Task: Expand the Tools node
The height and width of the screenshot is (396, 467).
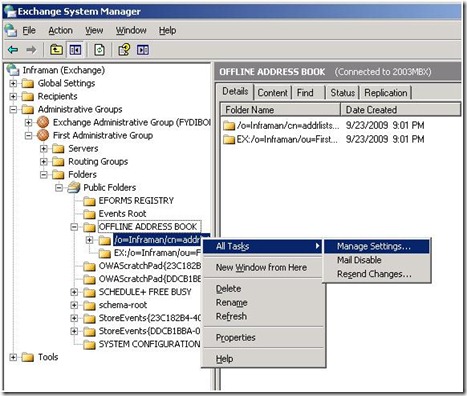Action: pyautogui.click(x=13, y=357)
